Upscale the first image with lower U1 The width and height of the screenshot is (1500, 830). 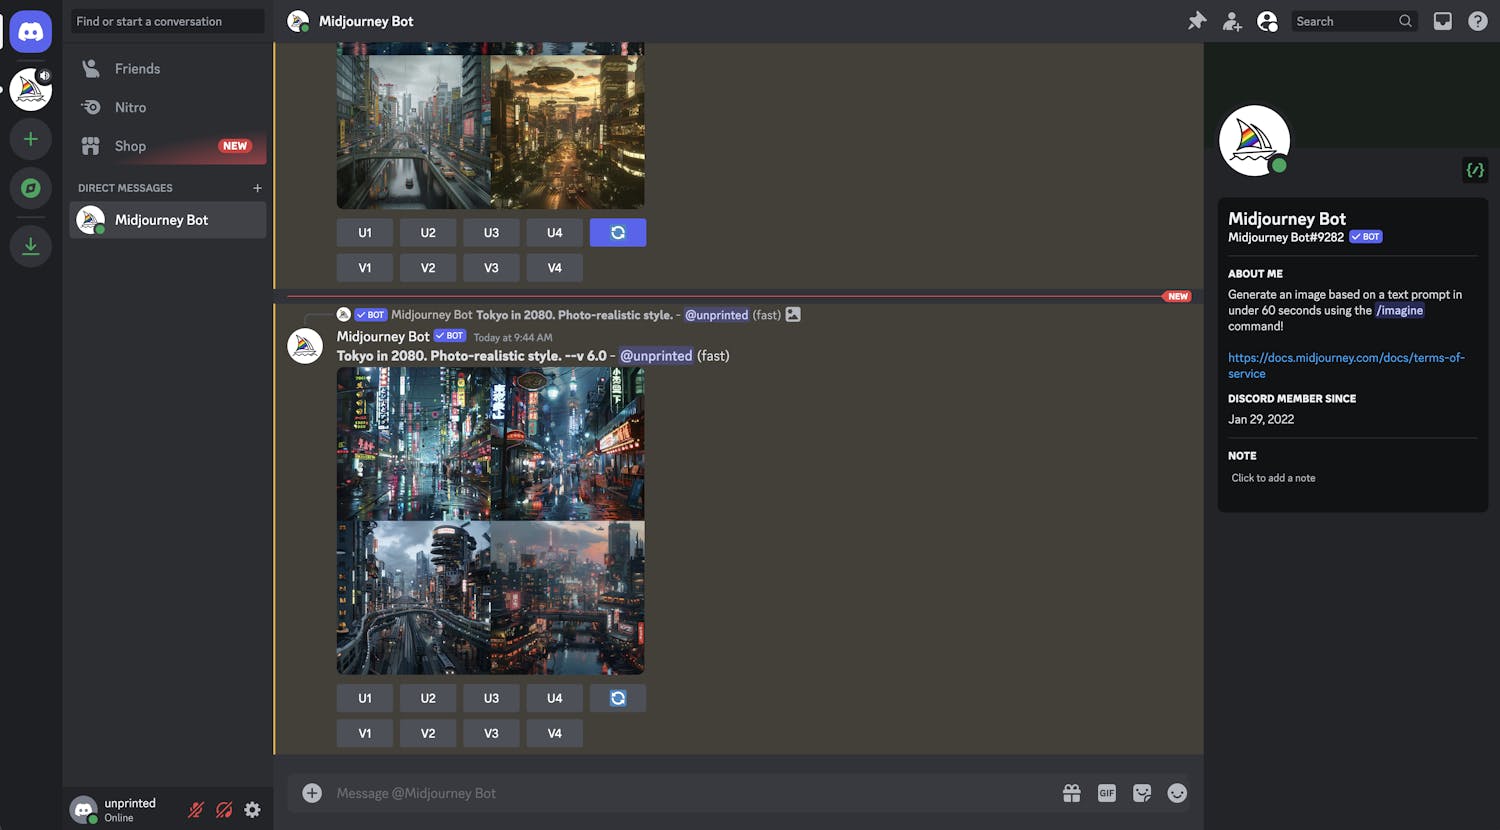coord(365,698)
